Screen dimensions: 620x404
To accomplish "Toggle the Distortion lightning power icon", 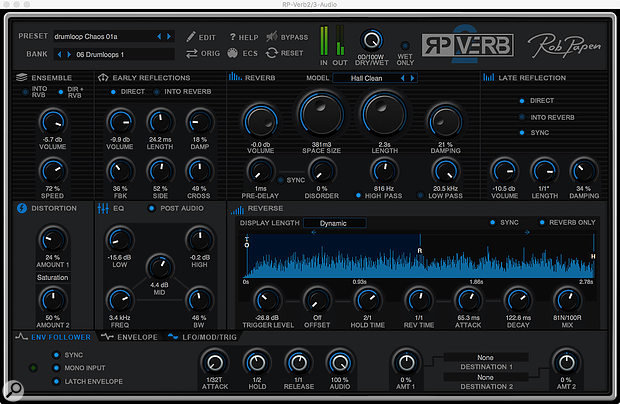I will pyautogui.click(x=22, y=208).
